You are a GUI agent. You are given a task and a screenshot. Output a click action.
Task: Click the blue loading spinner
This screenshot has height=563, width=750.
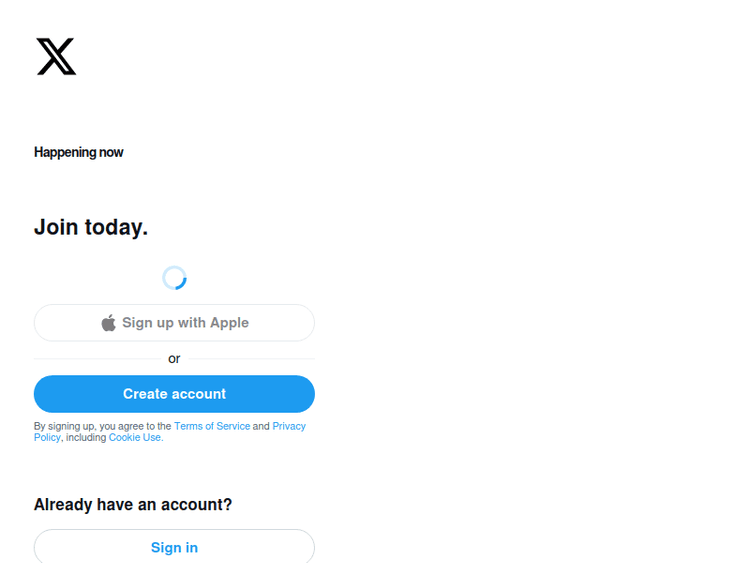pos(174,278)
